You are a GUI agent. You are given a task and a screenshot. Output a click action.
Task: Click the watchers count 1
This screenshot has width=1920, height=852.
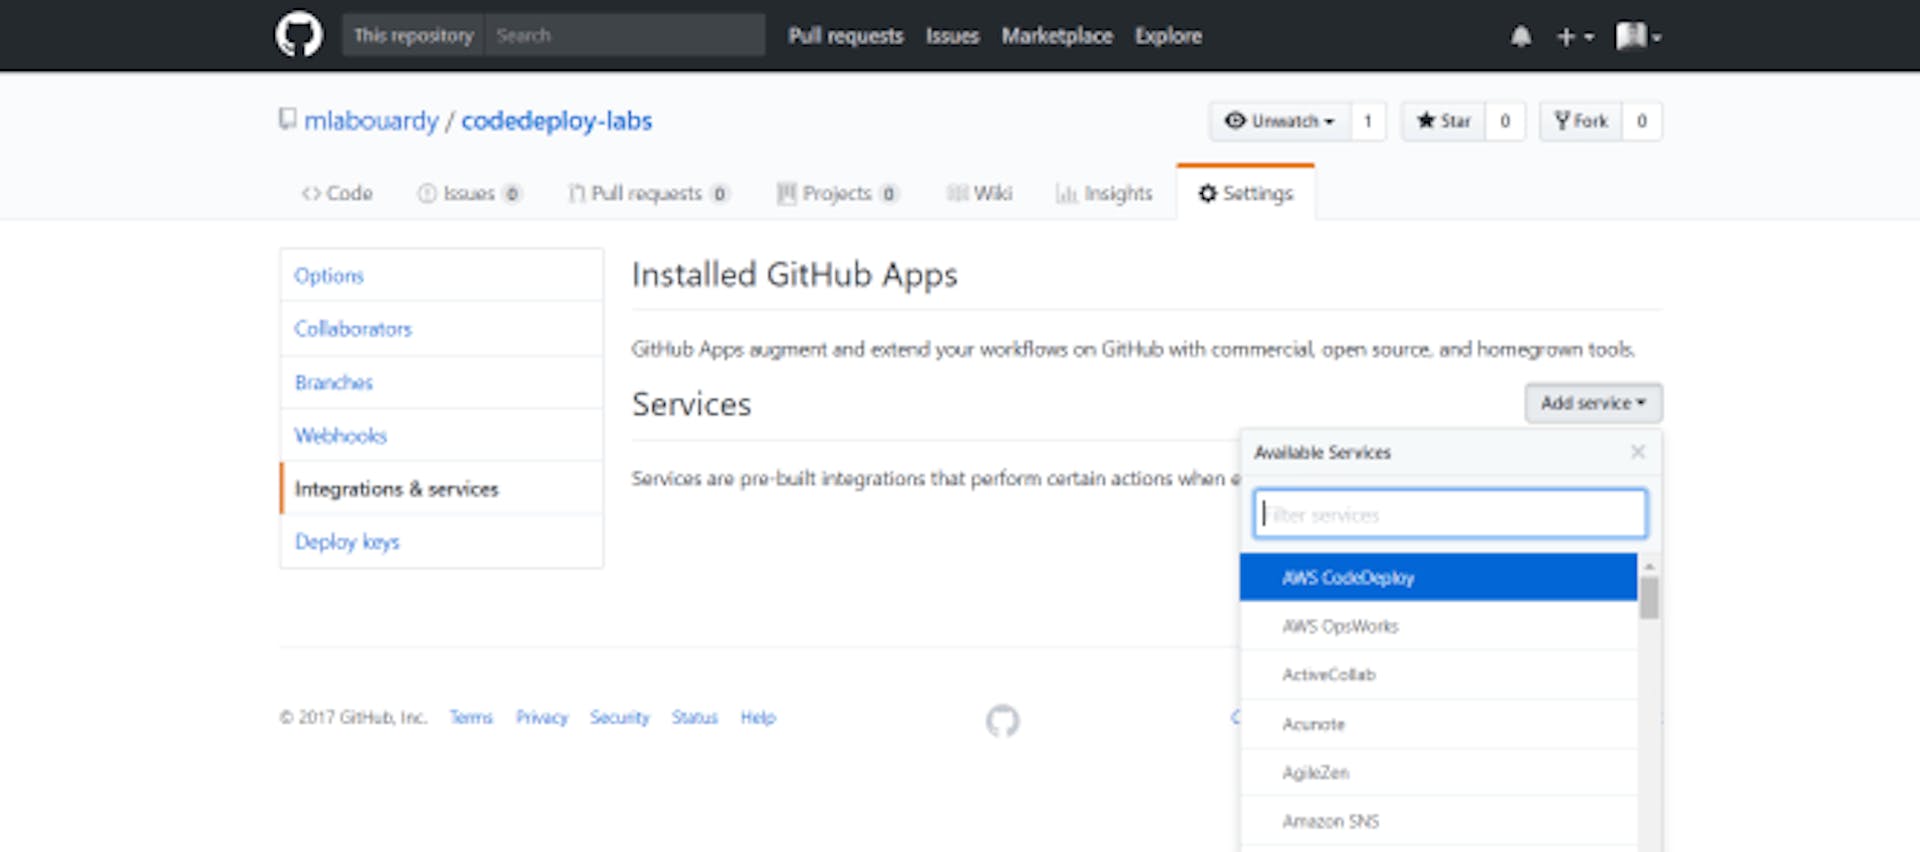(x=1367, y=121)
